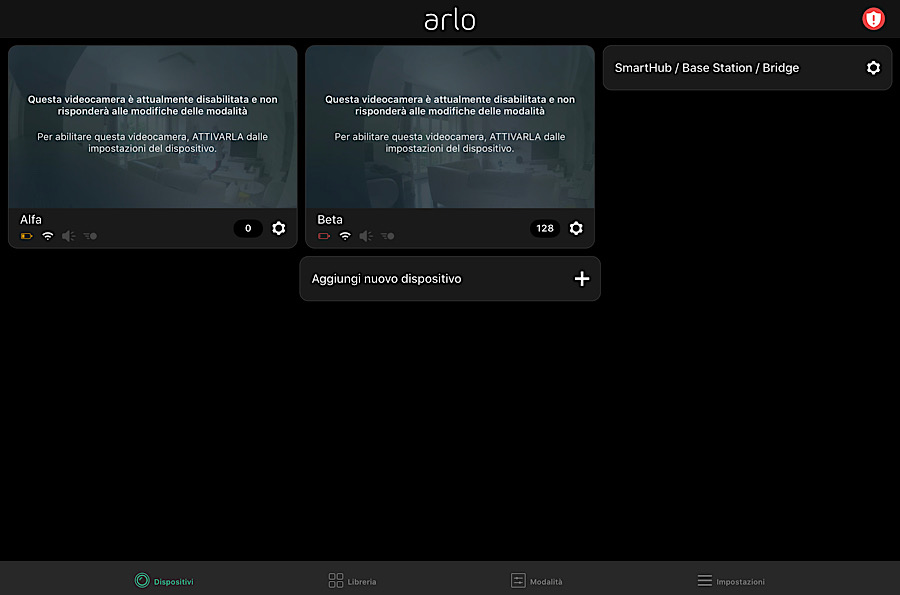Image resolution: width=900 pixels, height=595 pixels.
Task: Switch to the Modalità tab
Action: coord(537,581)
